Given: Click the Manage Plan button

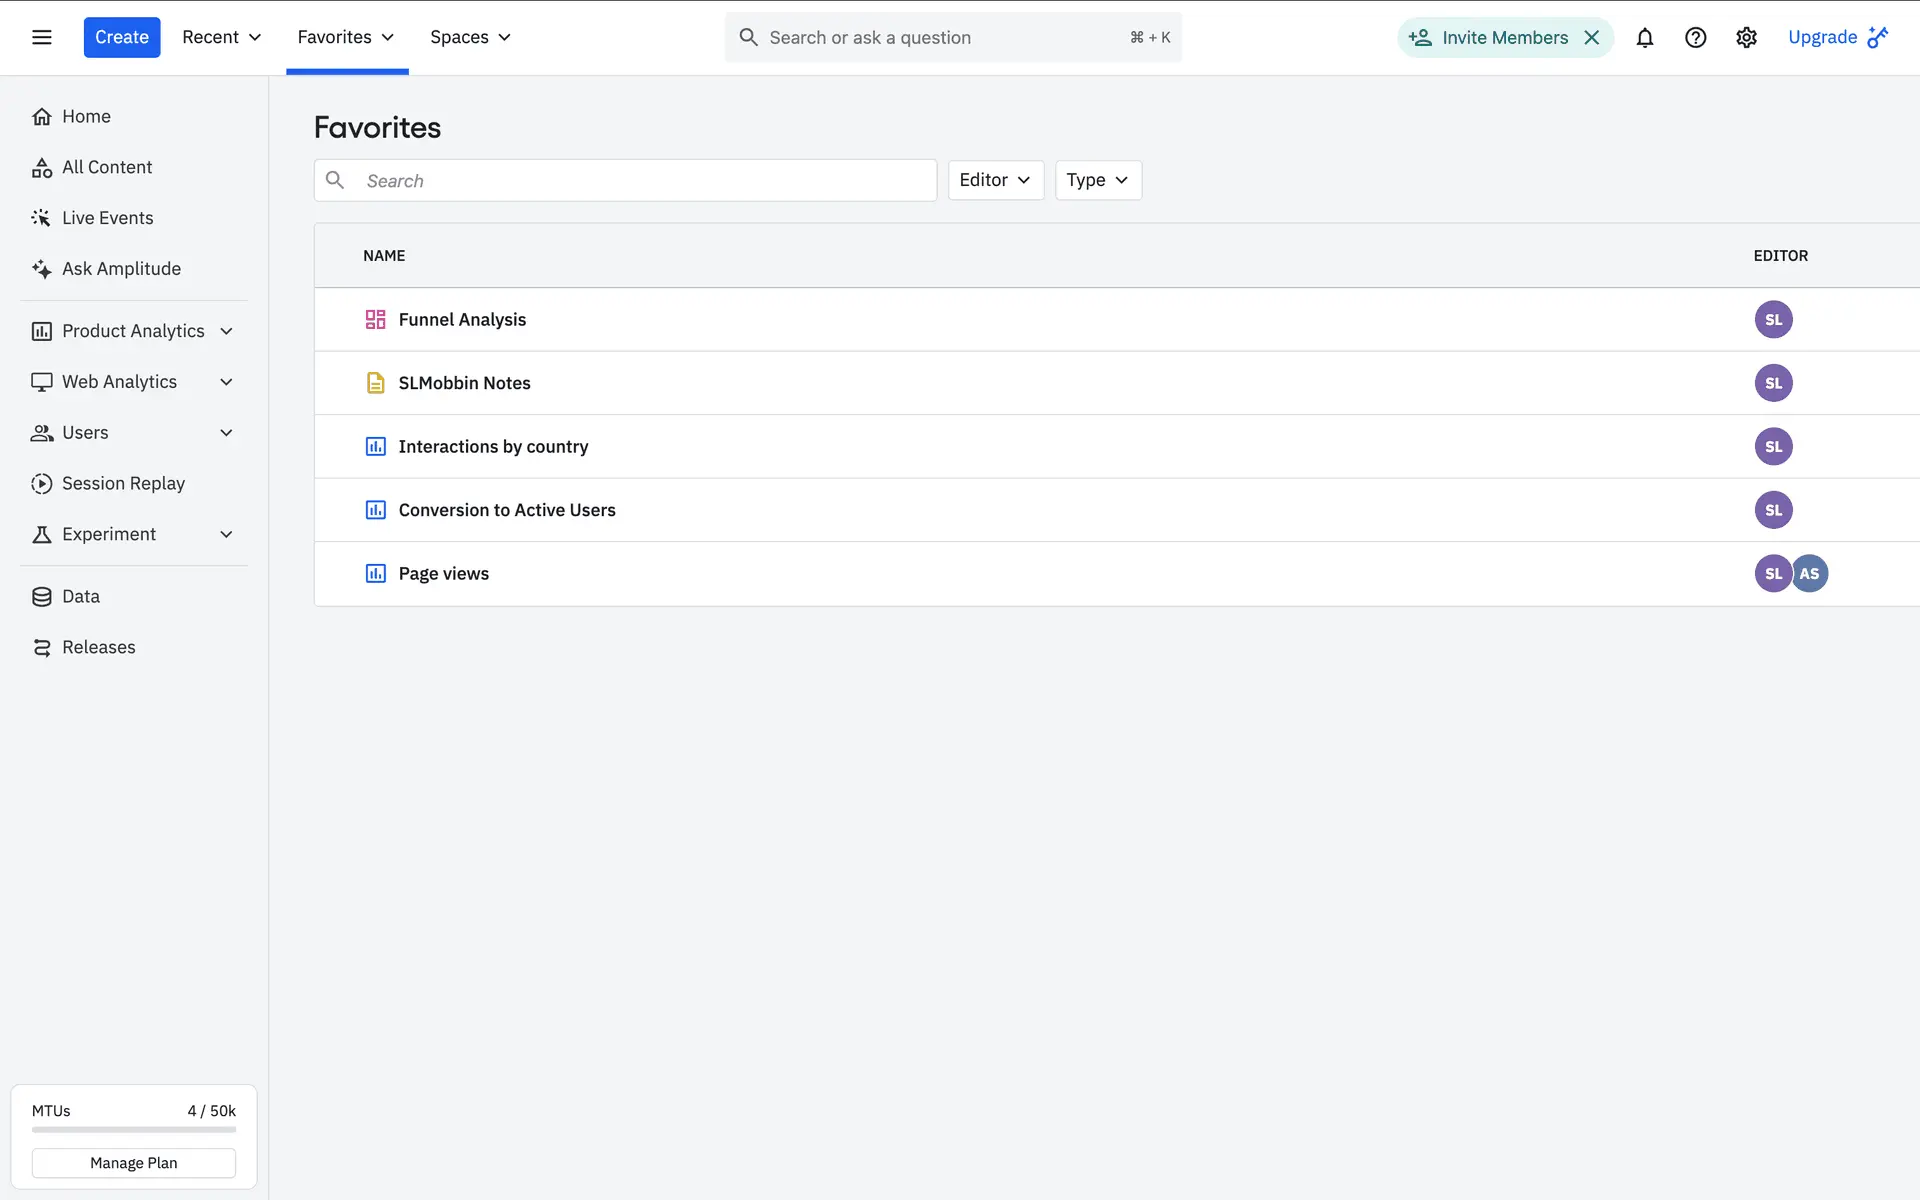Looking at the screenshot, I should tap(133, 1162).
